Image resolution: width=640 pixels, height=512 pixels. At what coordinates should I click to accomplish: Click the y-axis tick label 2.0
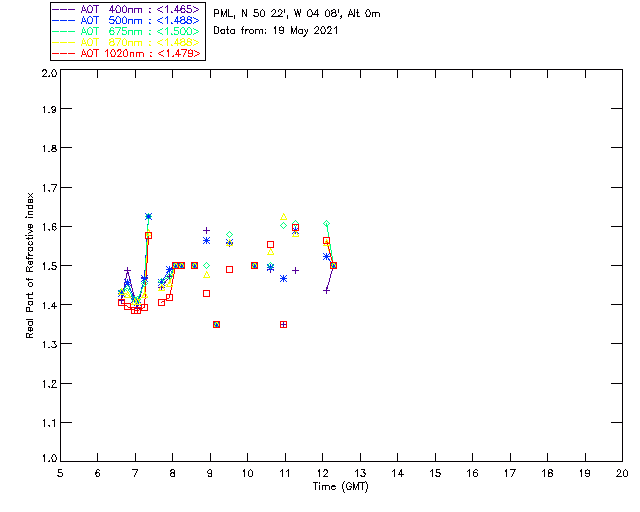pyautogui.click(x=49, y=73)
